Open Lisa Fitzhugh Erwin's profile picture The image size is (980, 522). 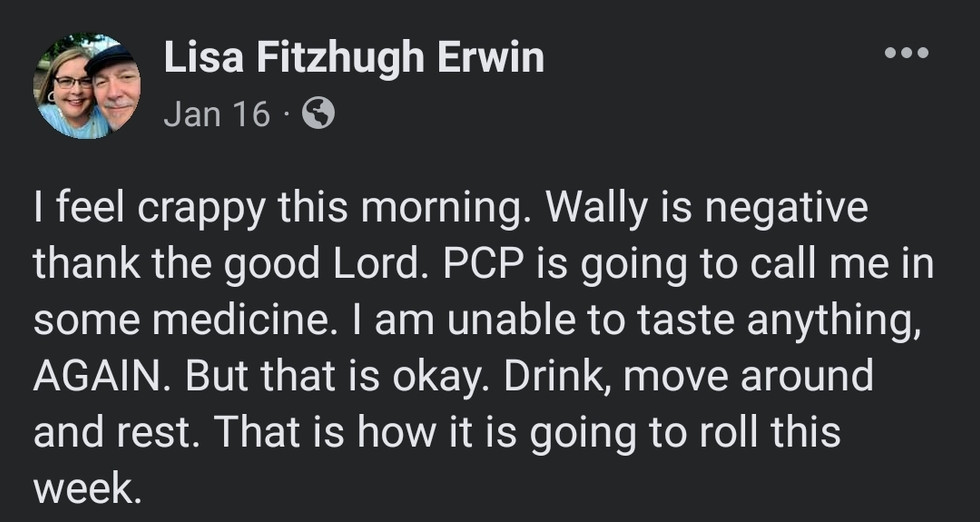click(87, 86)
